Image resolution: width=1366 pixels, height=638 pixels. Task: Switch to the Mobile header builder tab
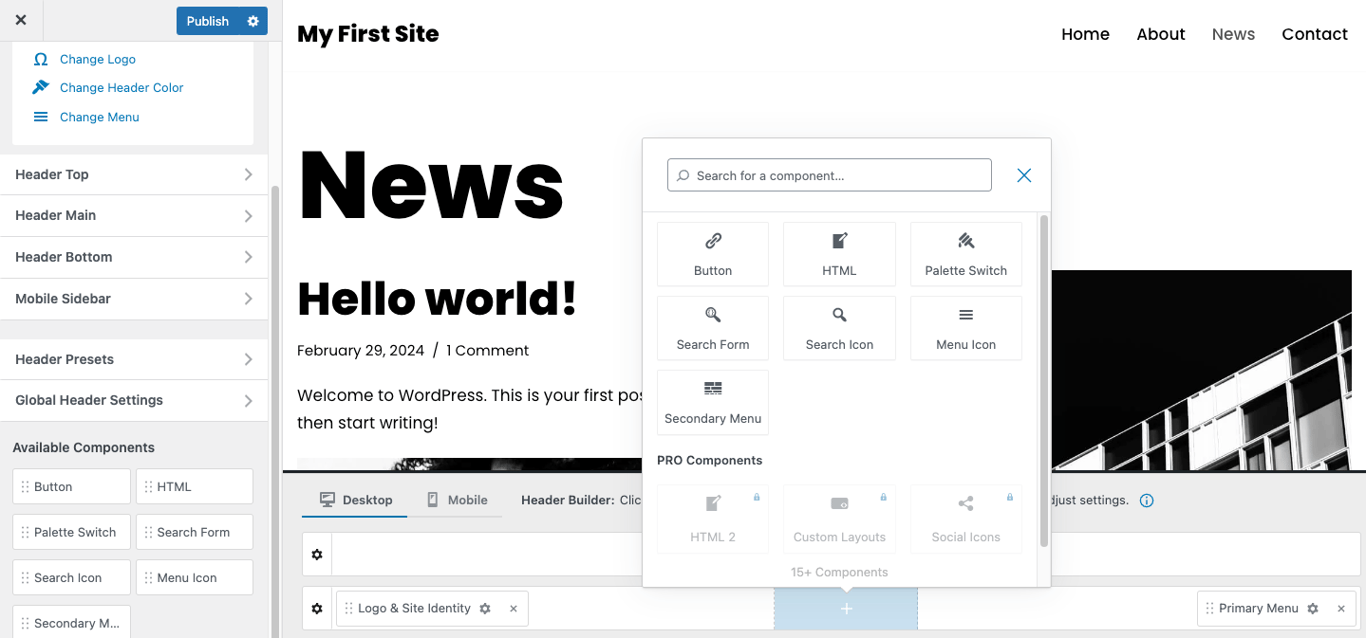pos(457,499)
